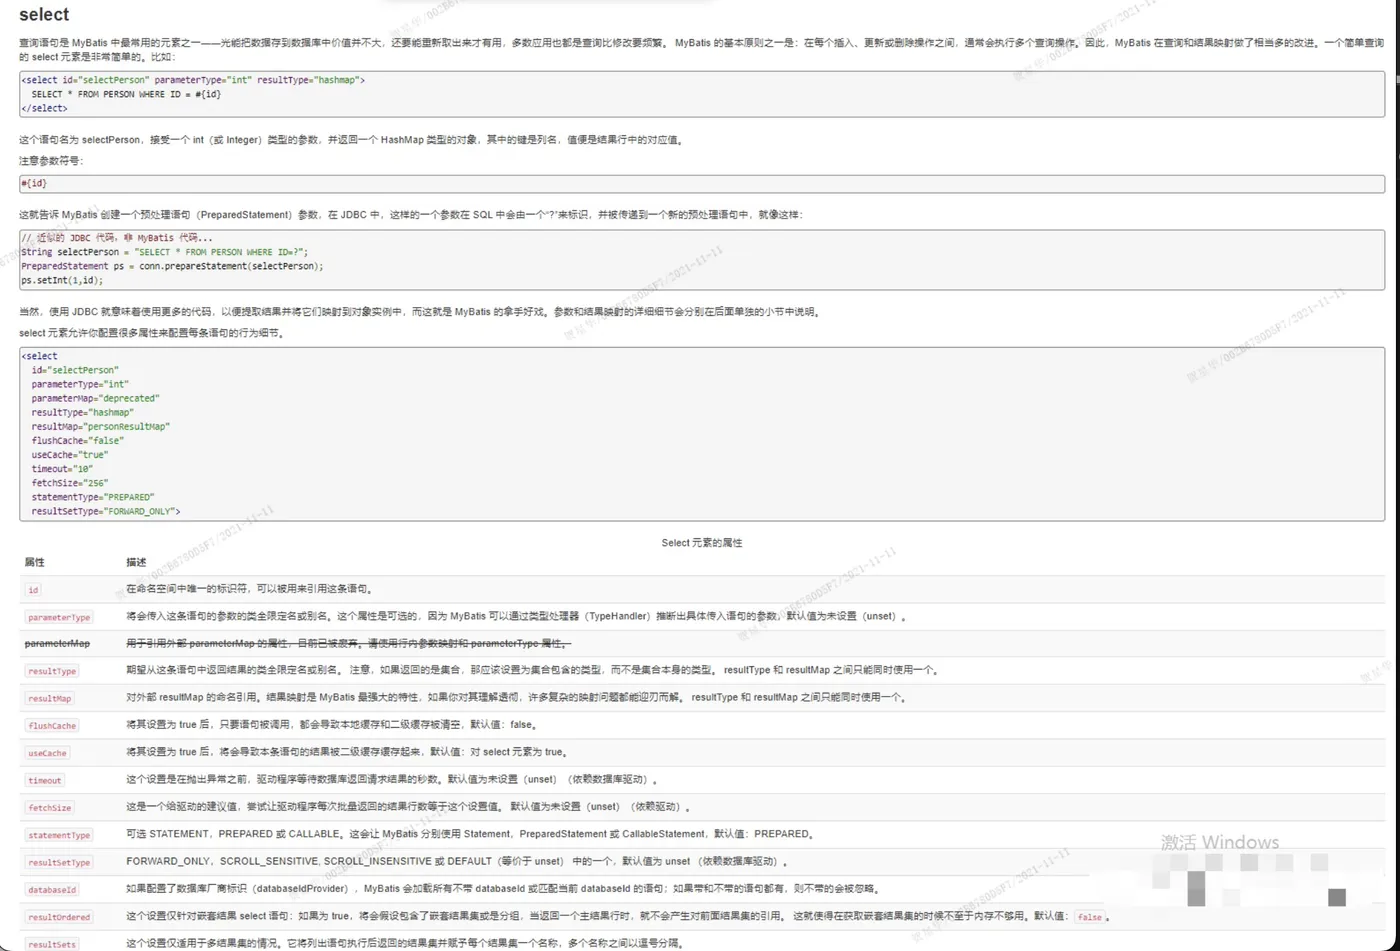This screenshot has width=1400, height=951.
Task: Click the struck-through description "用于引用外部 parameterMap"
Action: pos(349,643)
